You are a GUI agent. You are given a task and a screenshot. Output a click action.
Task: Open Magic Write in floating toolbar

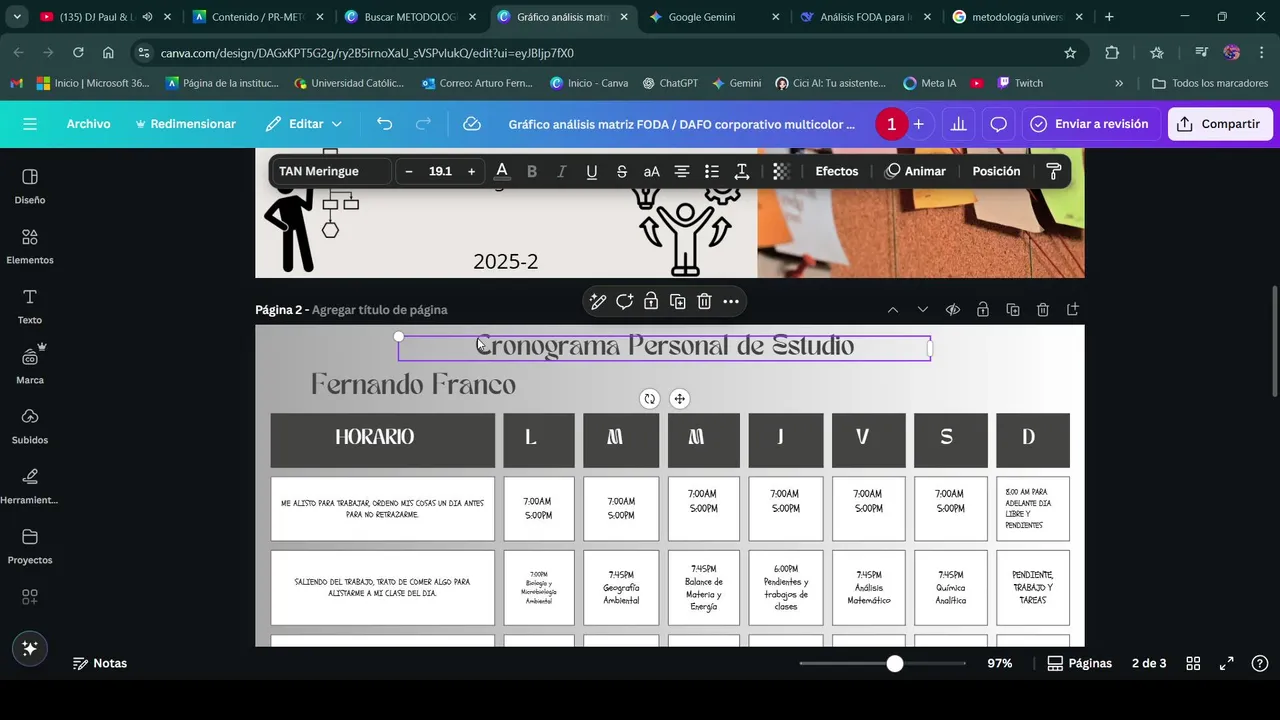(x=598, y=301)
